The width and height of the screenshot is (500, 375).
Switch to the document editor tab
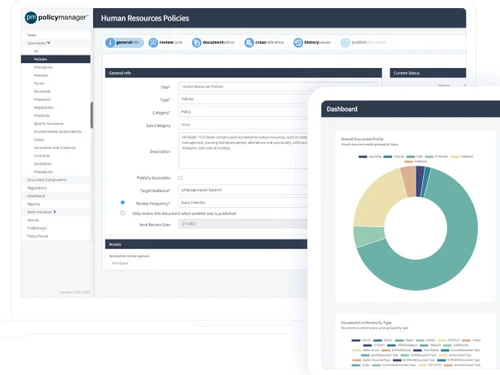point(214,42)
